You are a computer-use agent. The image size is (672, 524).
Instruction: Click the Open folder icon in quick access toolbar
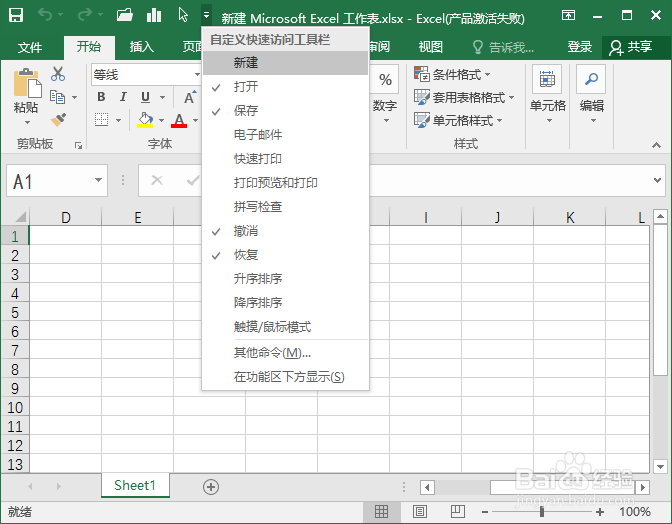pyautogui.click(x=124, y=15)
